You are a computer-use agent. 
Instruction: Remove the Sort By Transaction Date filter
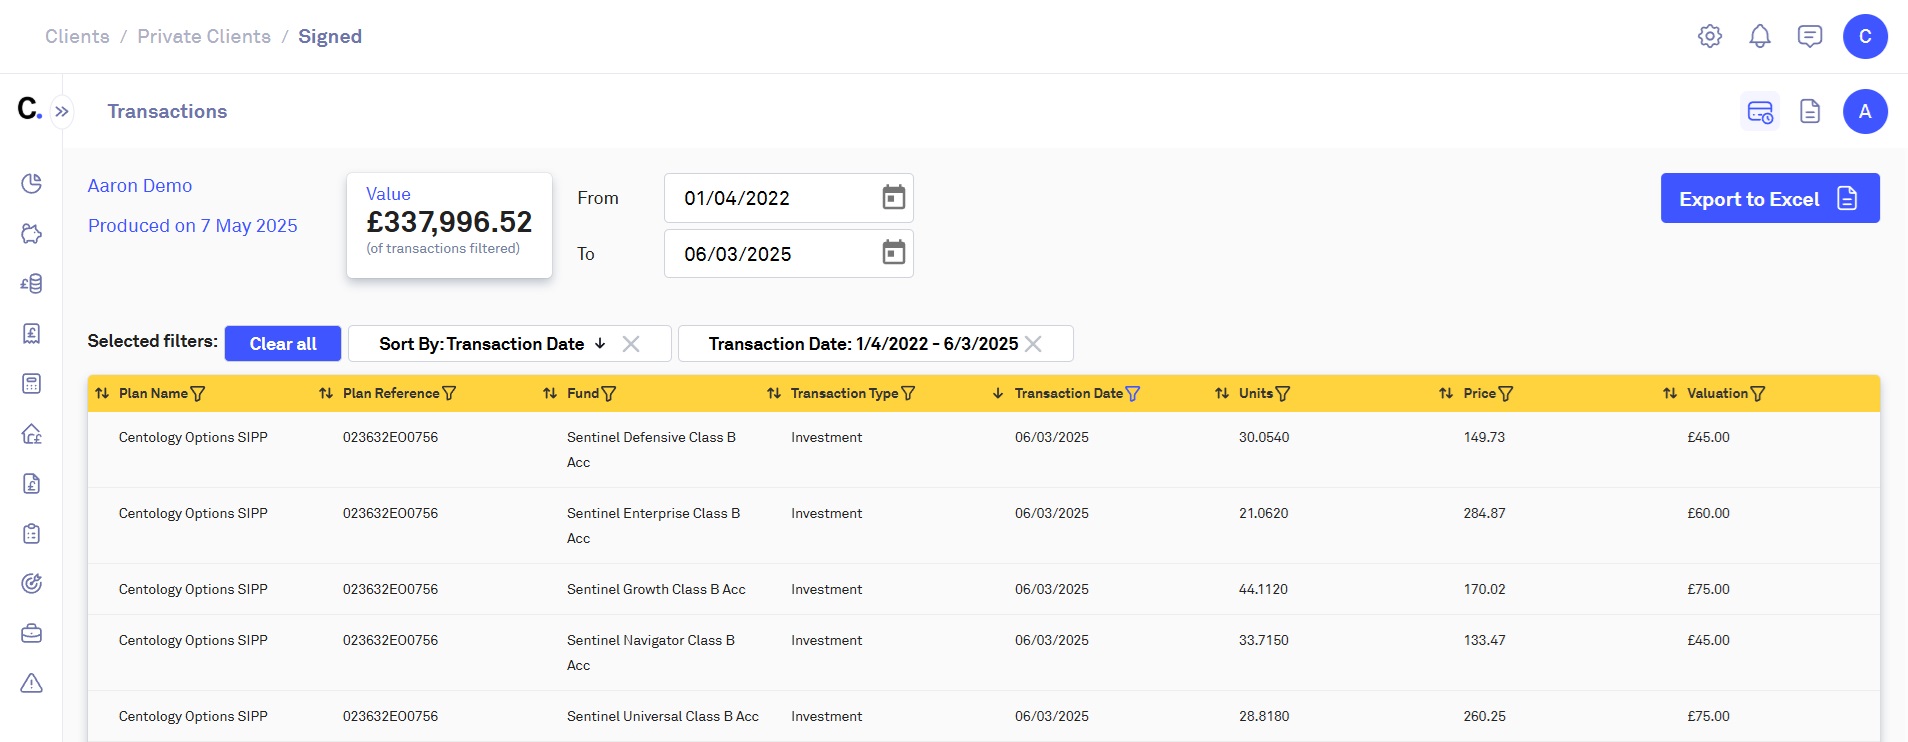point(631,344)
